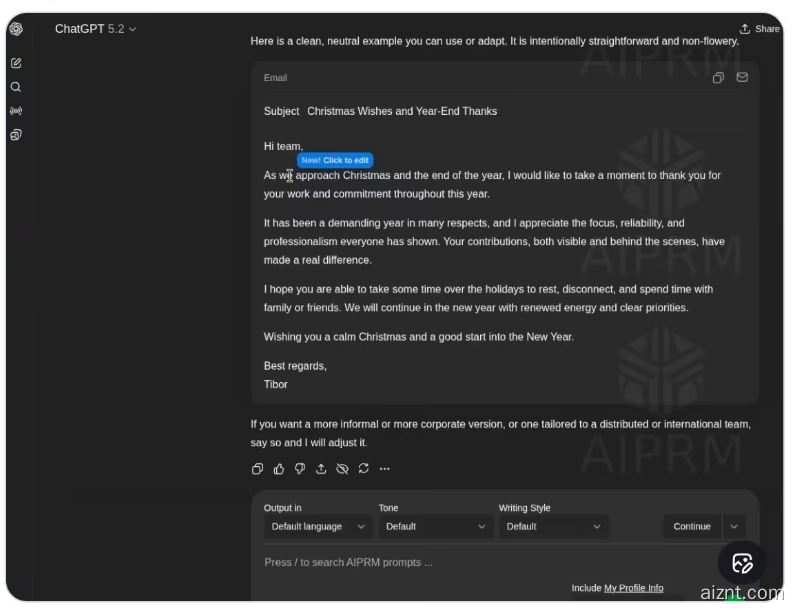Toggle the crossed-out eye icon below the response
Viewport: 794px width, 610px height.
(342, 469)
